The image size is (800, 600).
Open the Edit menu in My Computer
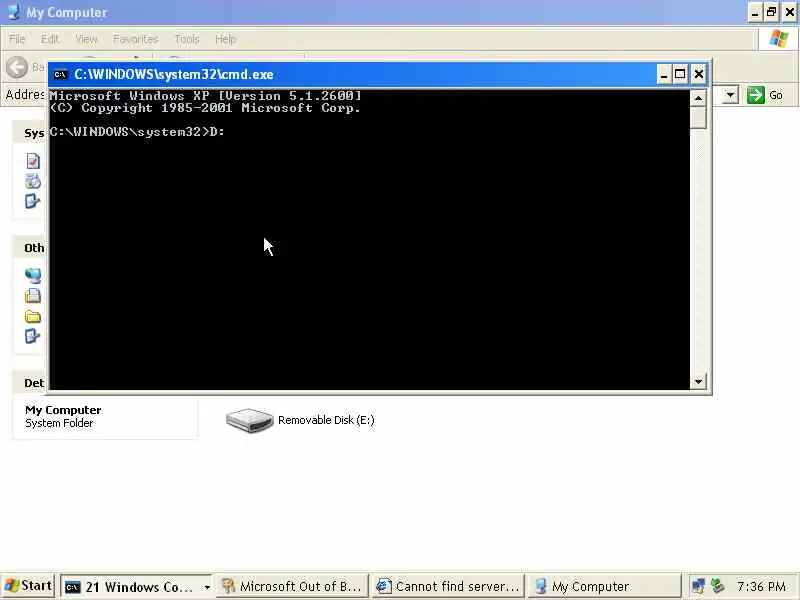pos(49,39)
